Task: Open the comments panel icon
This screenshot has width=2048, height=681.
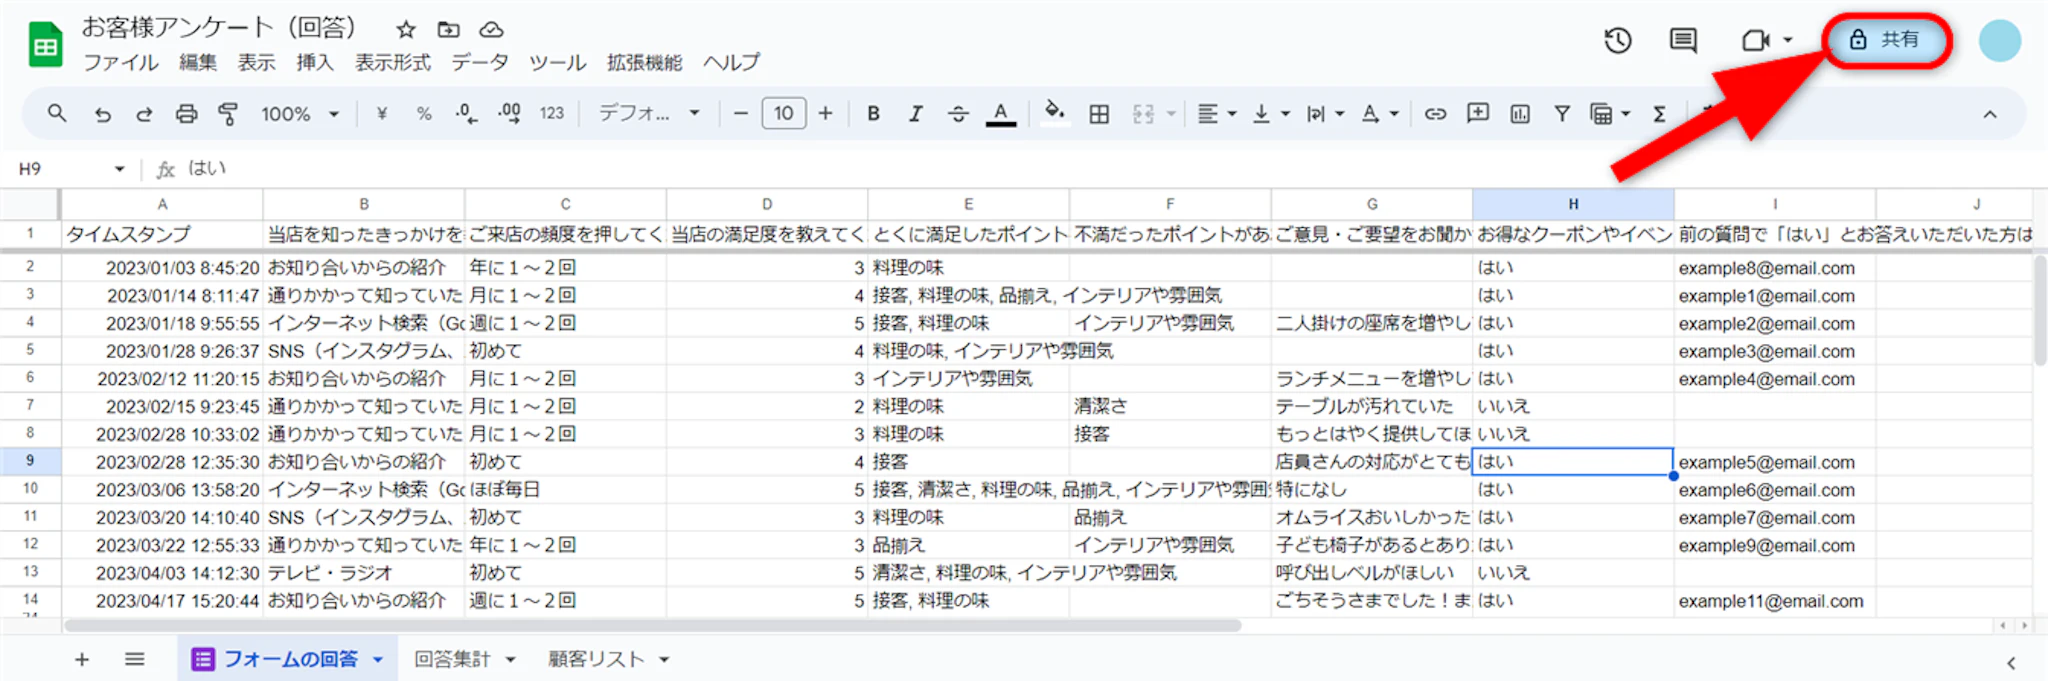Action: pos(1683,40)
